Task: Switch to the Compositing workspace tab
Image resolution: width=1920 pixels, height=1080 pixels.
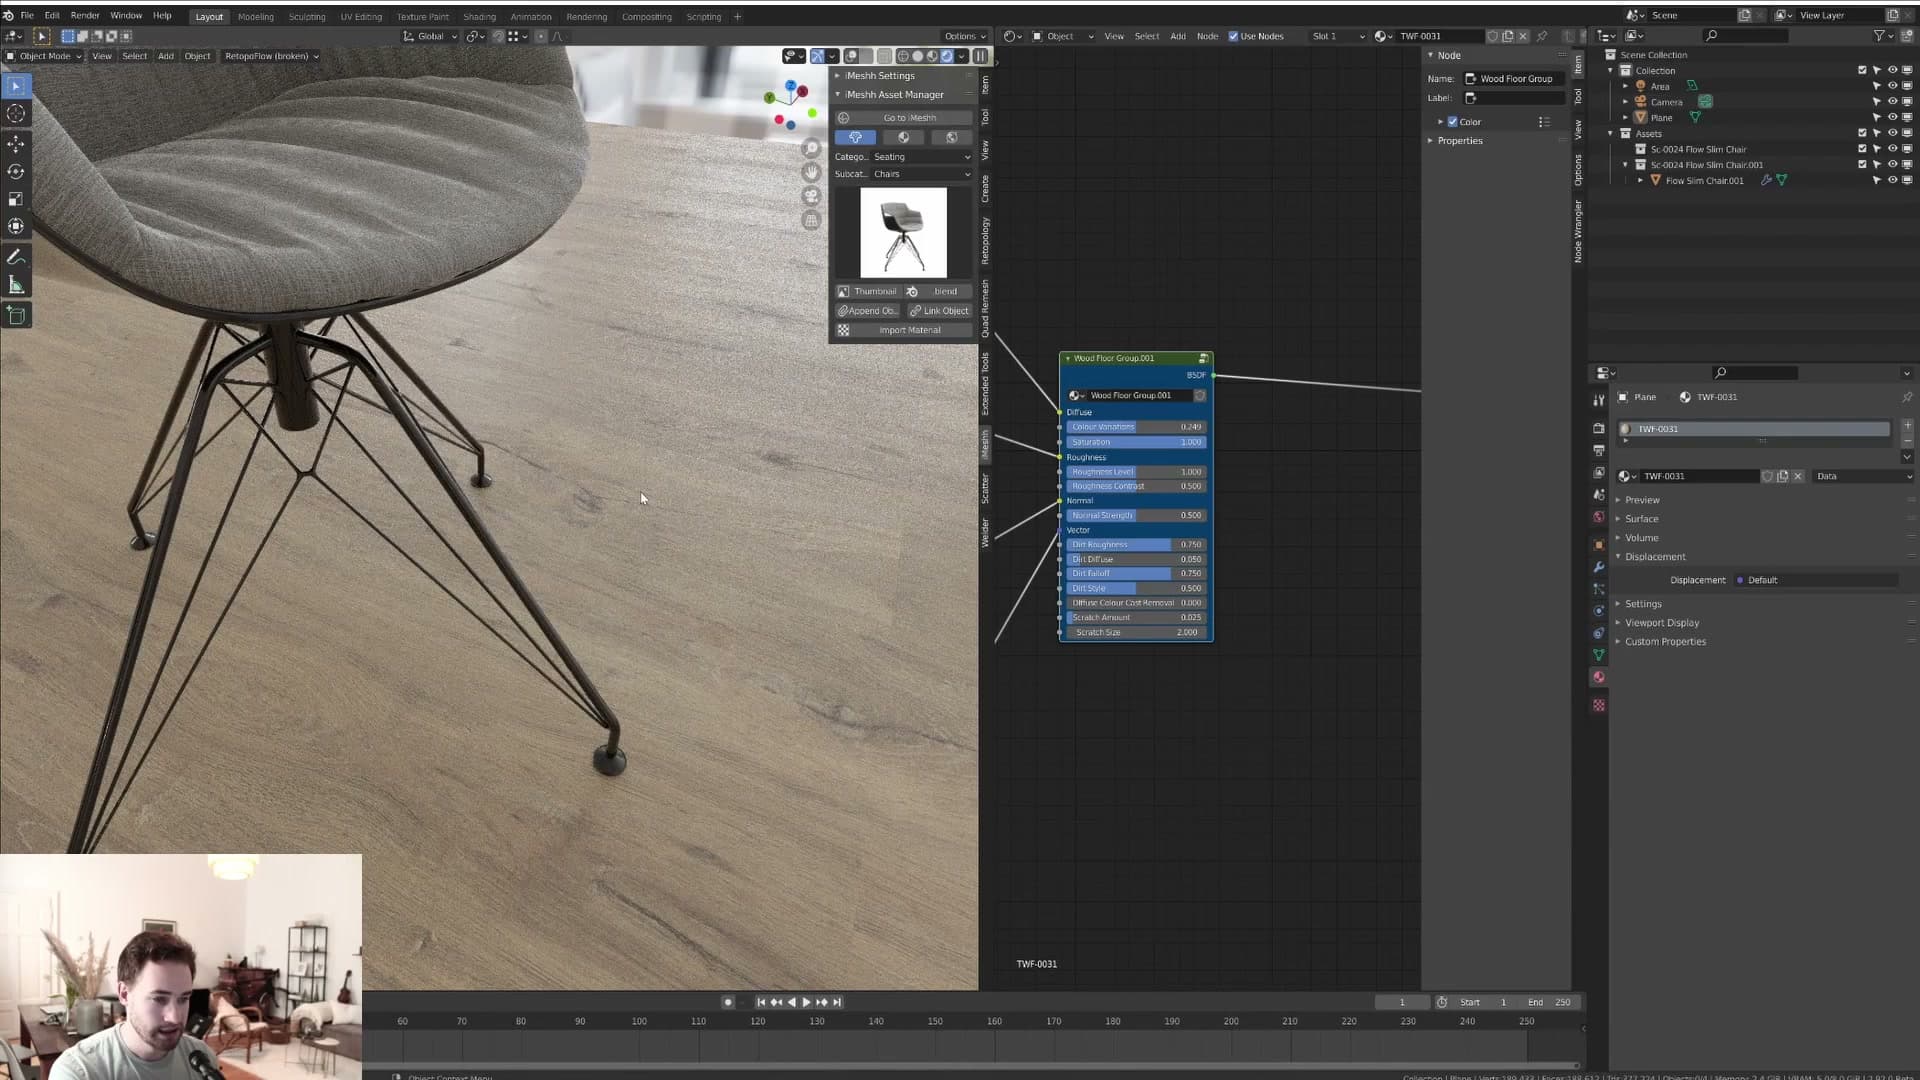Action: point(647,17)
